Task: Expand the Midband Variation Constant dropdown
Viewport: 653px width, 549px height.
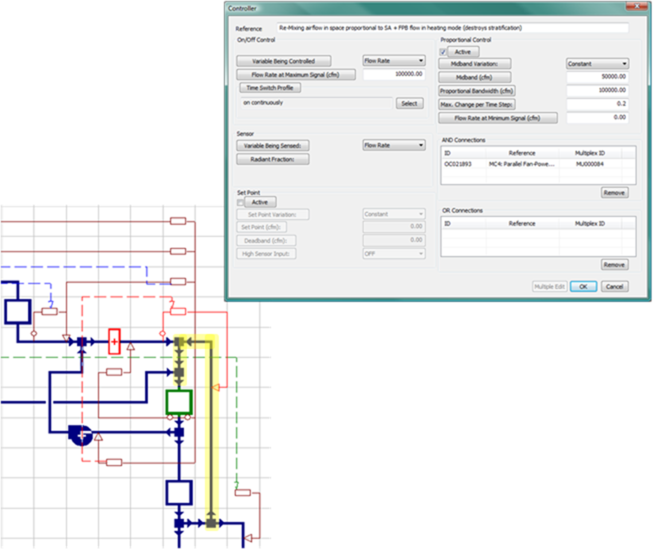Action: coord(597,62)
